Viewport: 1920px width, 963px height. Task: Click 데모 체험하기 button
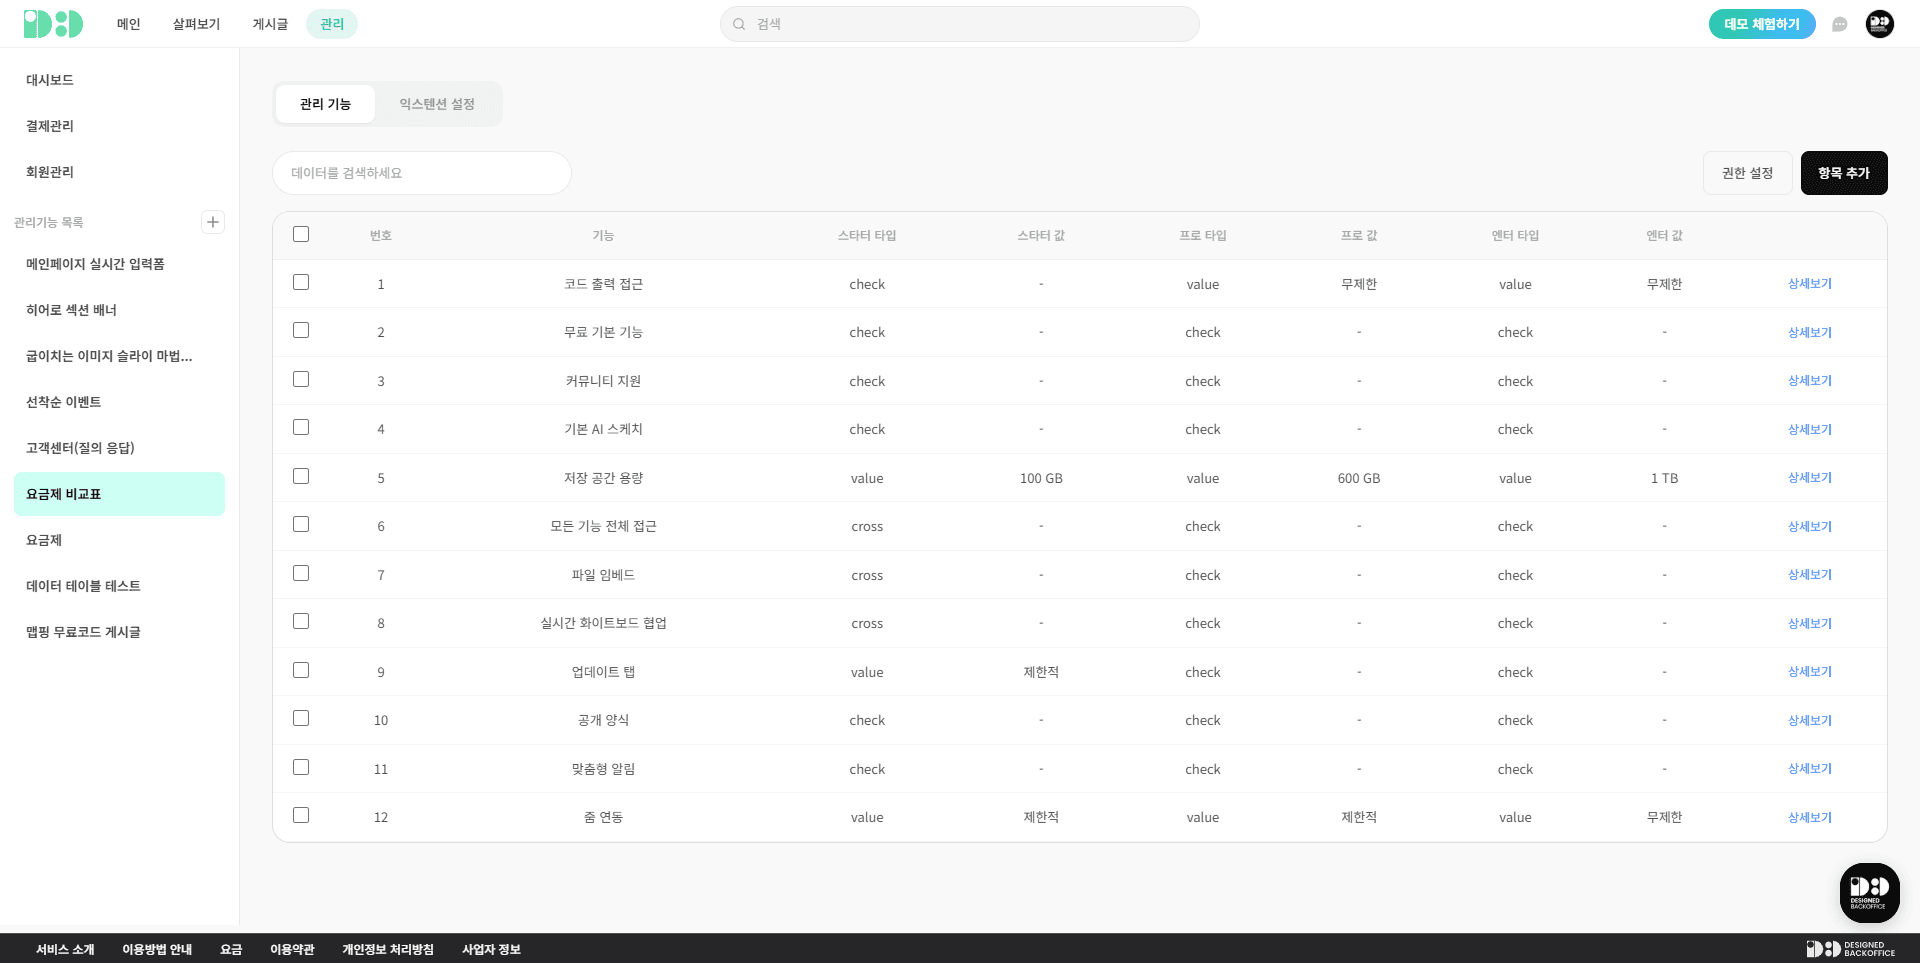coord(1762,24)
